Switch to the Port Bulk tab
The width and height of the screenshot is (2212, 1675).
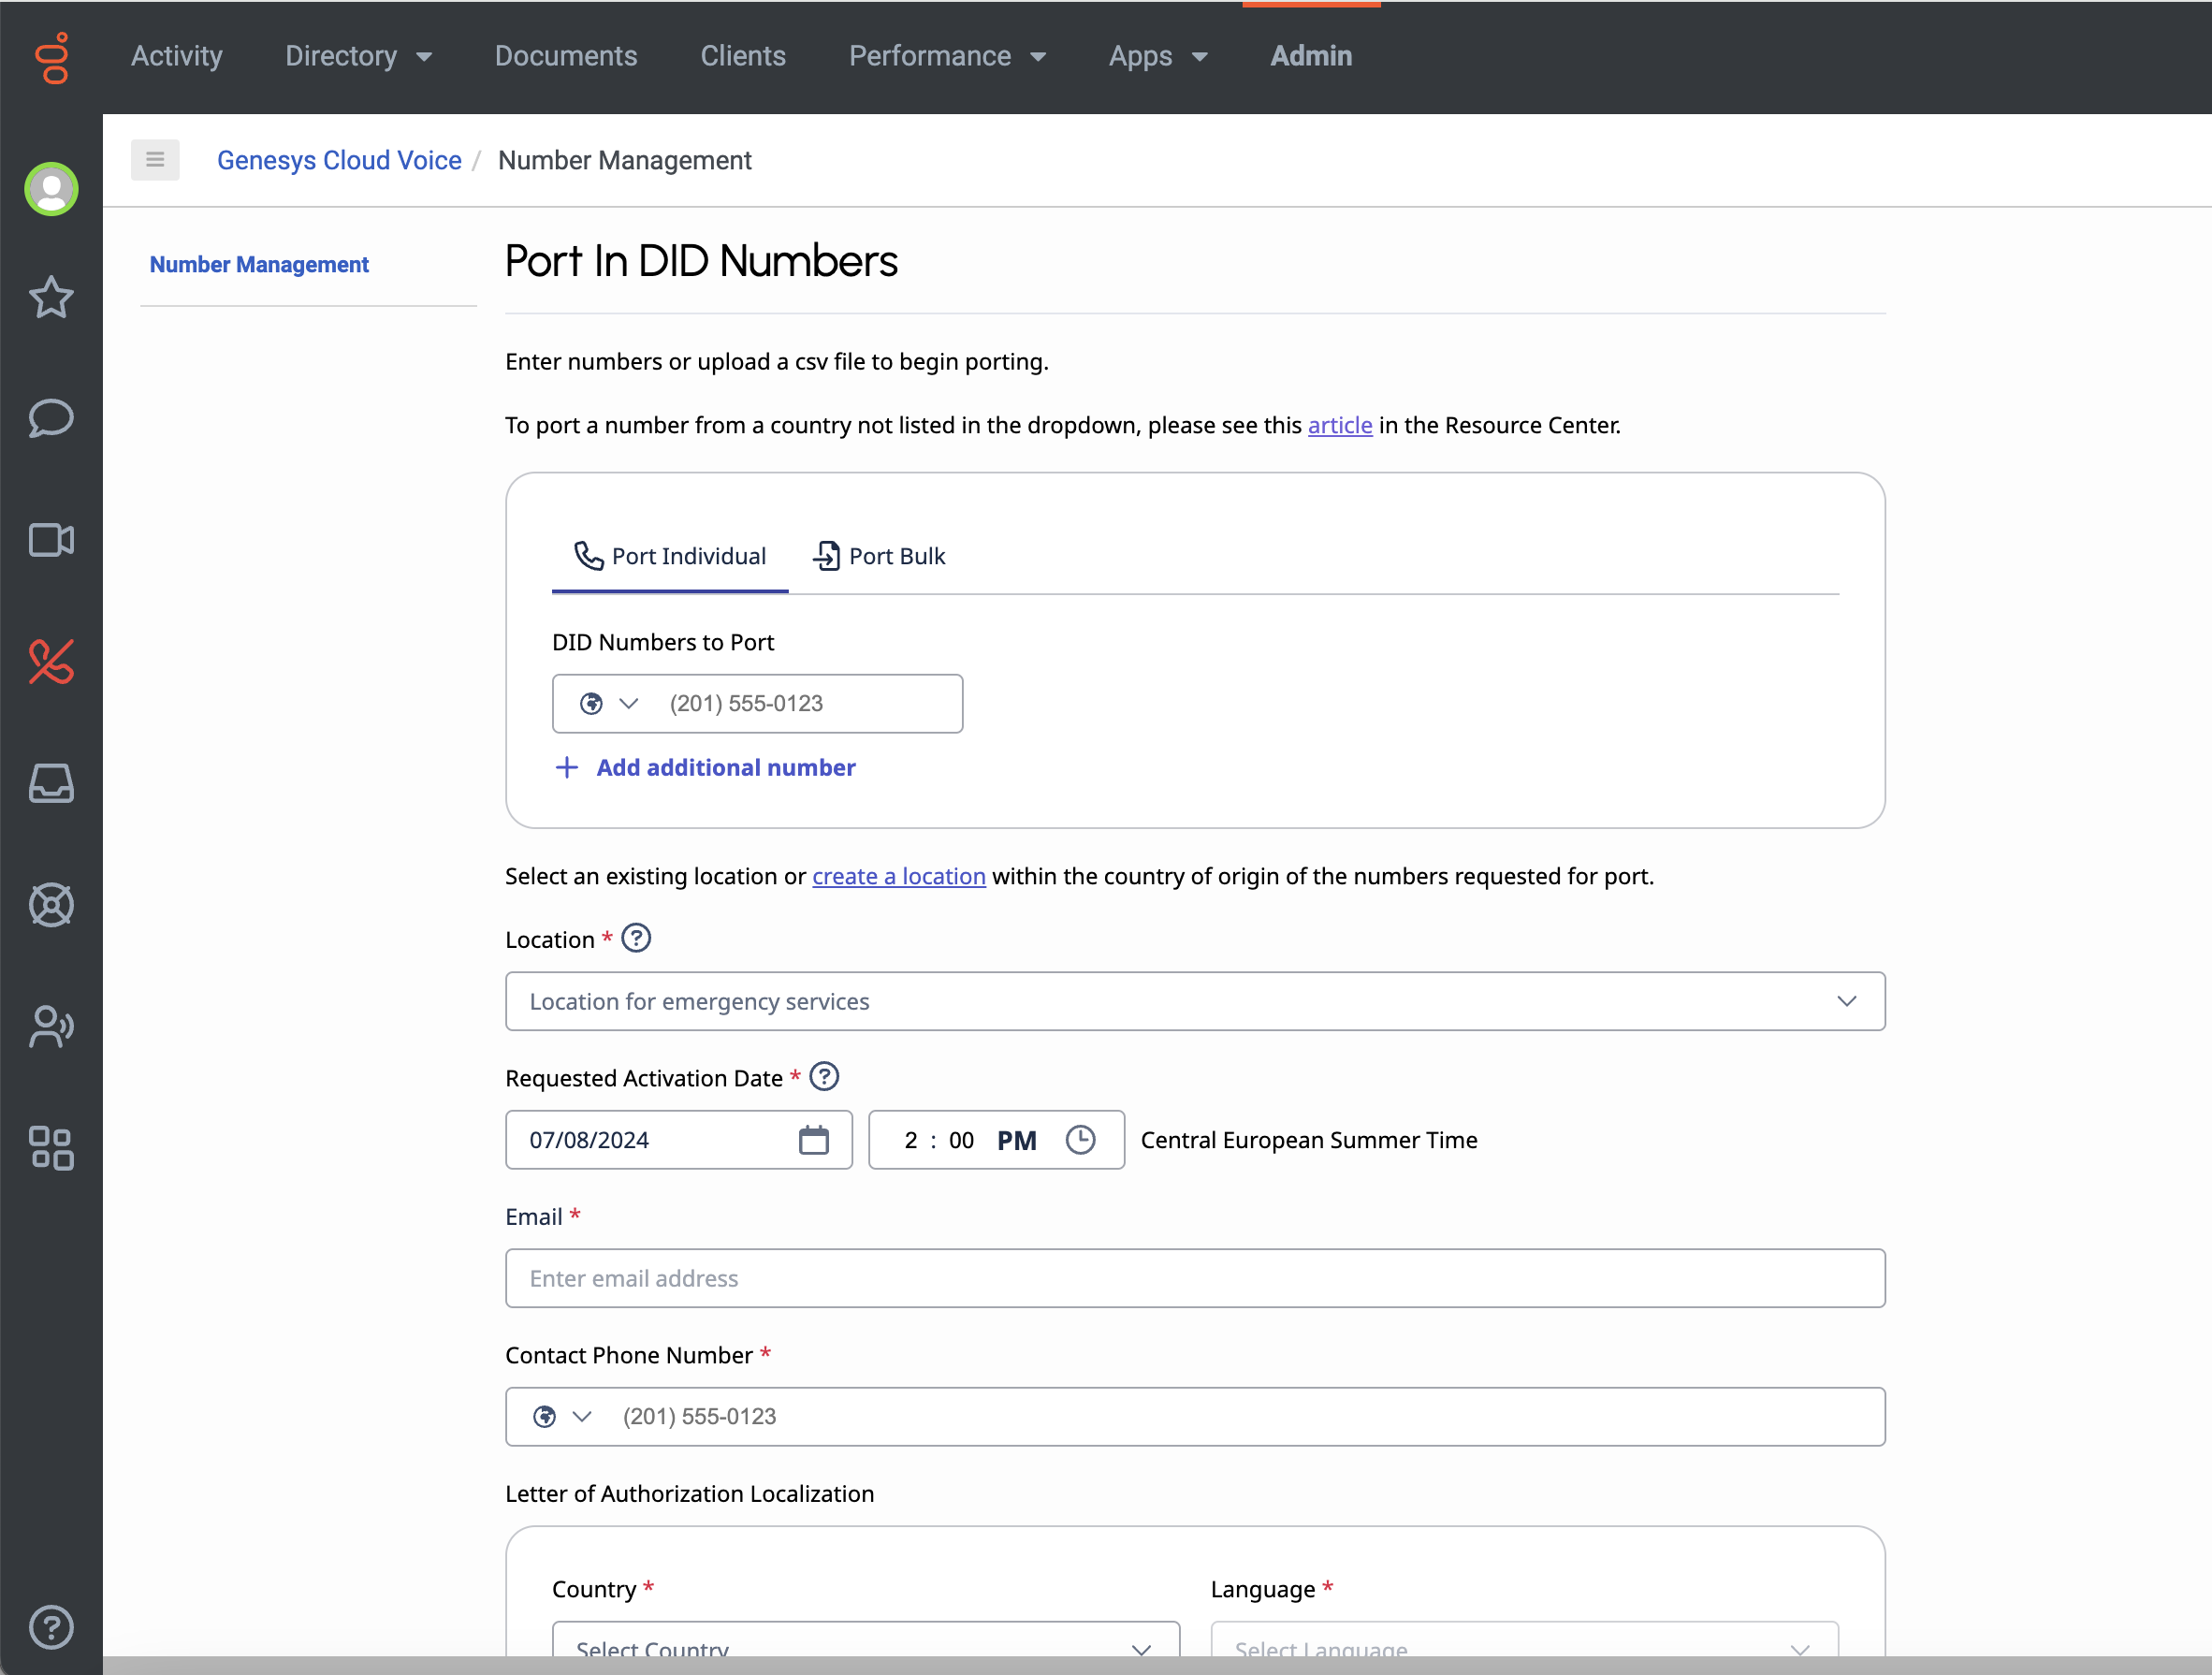tap(878, 556)
